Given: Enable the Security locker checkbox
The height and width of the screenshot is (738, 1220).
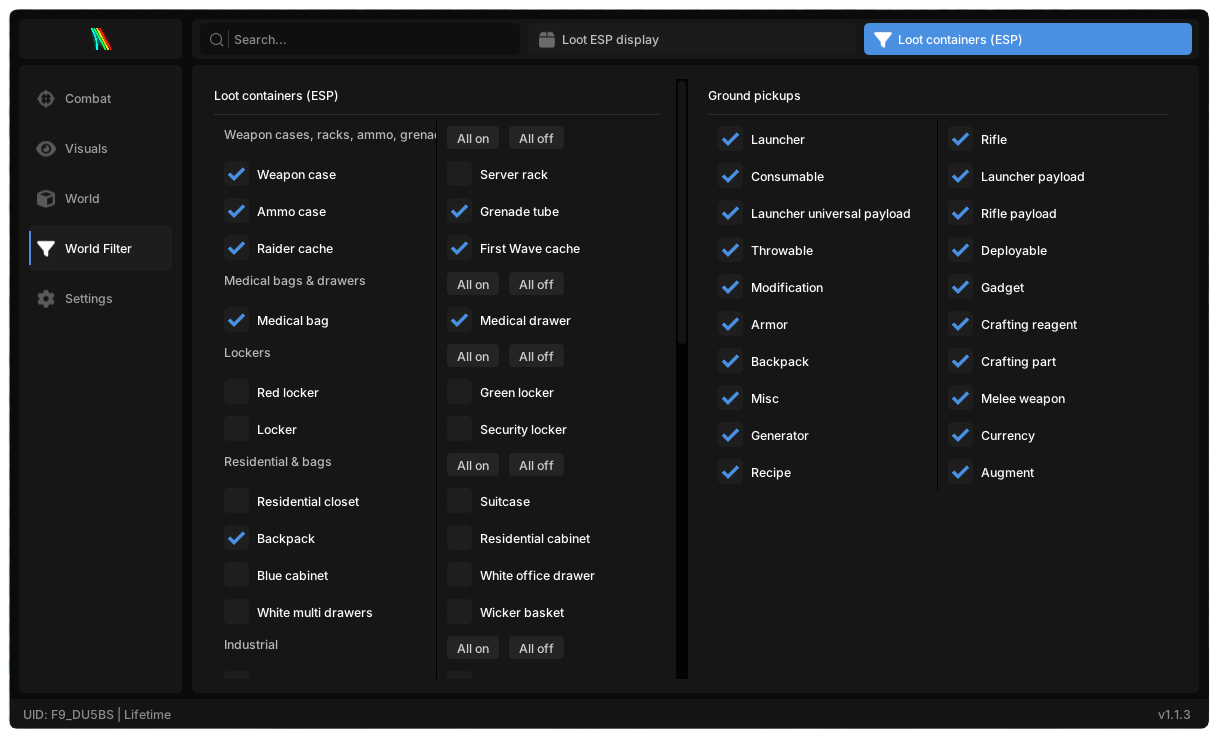Looking at the screenshot, I should pyautogui.click(x=460, y=429).
